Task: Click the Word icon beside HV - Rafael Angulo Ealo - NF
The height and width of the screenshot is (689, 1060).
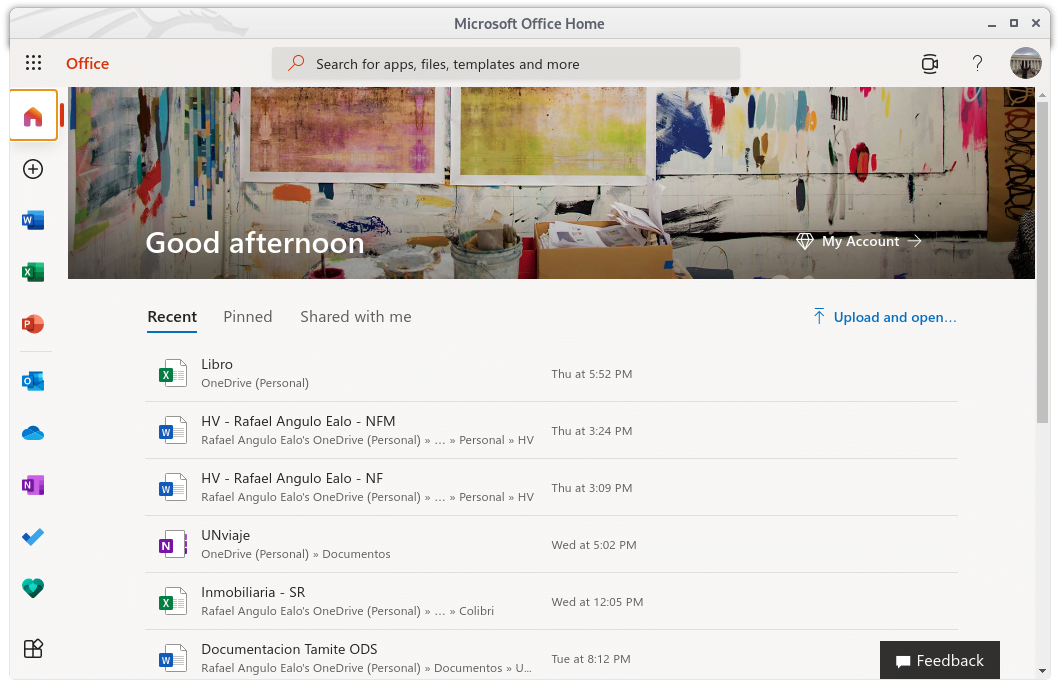Action: tap(172, 487)
